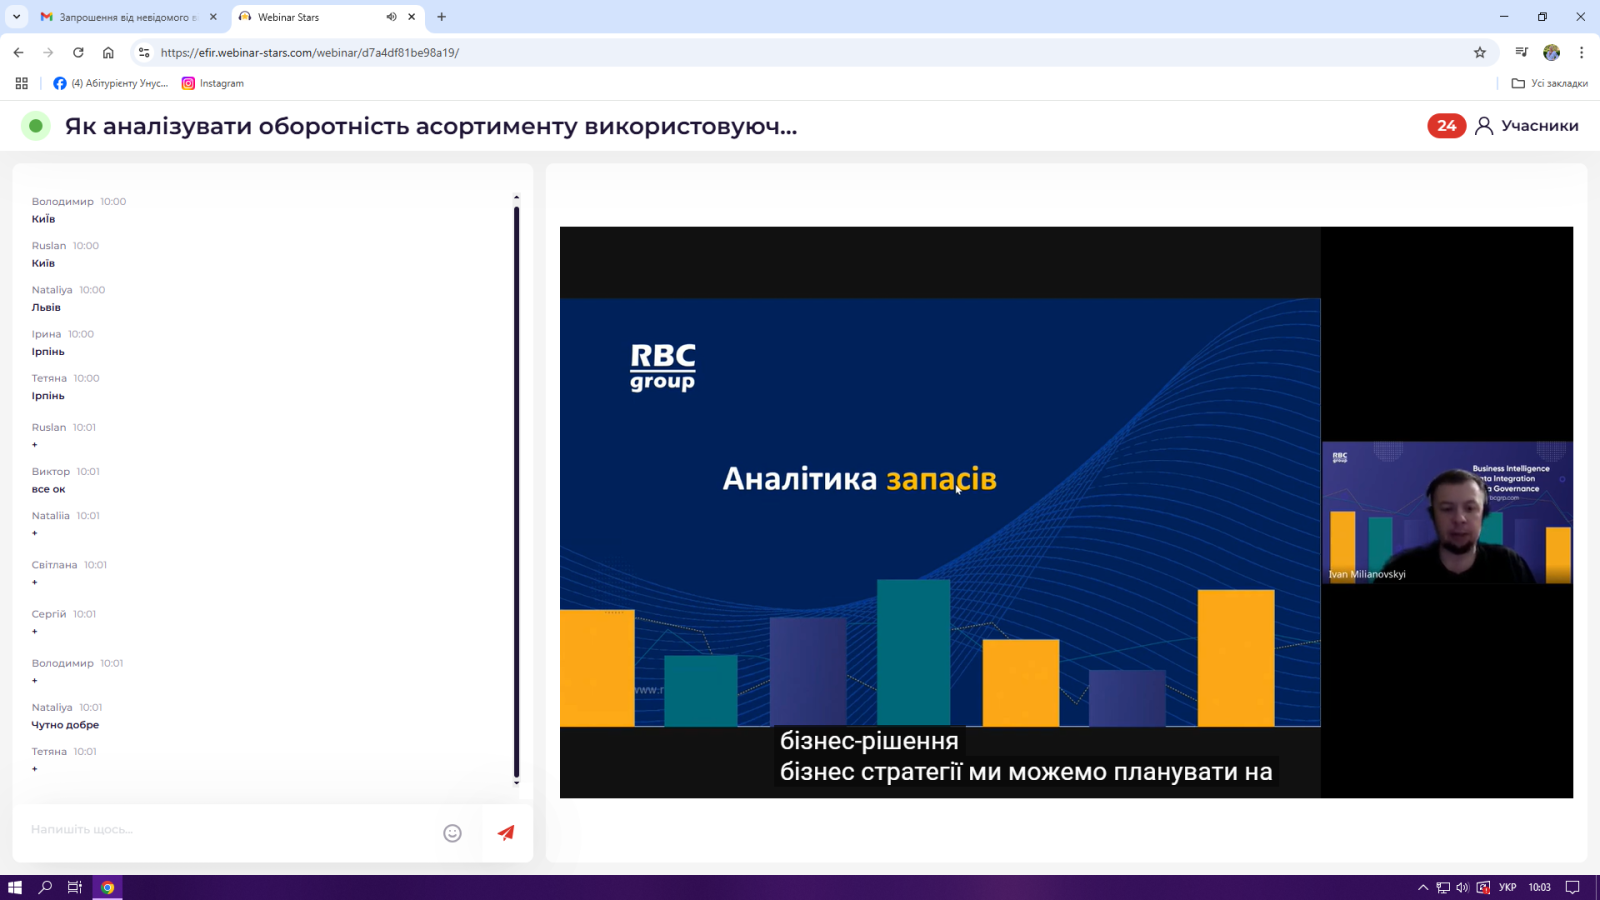Viewport: 1600px width, 900px height.
Task: Open the Instagram bookmark
Action: pyautogui.click(x=213, y=84)
